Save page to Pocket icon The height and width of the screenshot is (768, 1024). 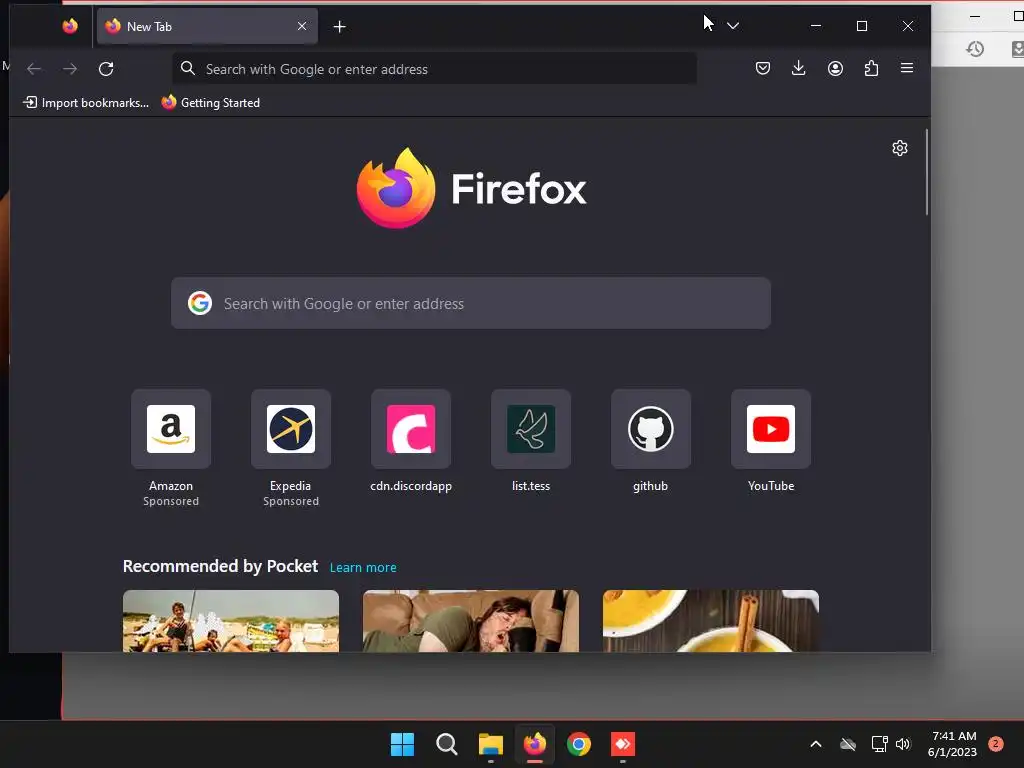(763, 68)
